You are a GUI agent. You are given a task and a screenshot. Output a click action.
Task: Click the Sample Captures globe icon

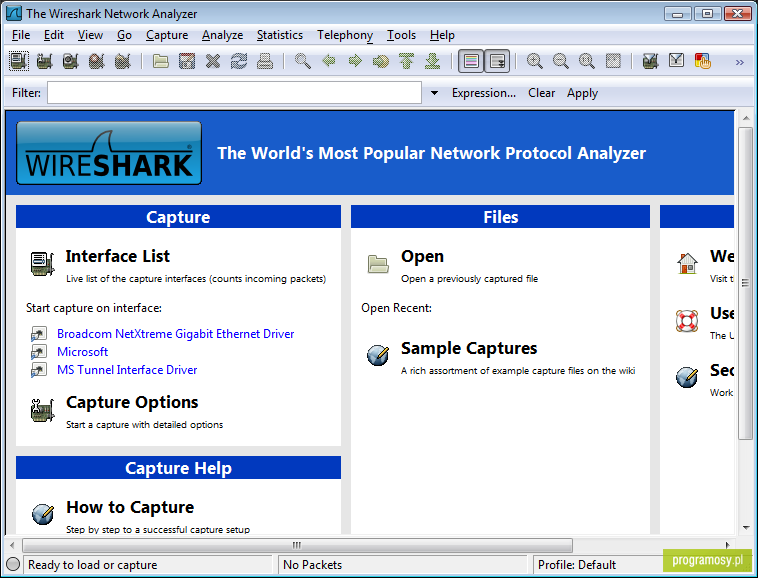click(378, 356)
